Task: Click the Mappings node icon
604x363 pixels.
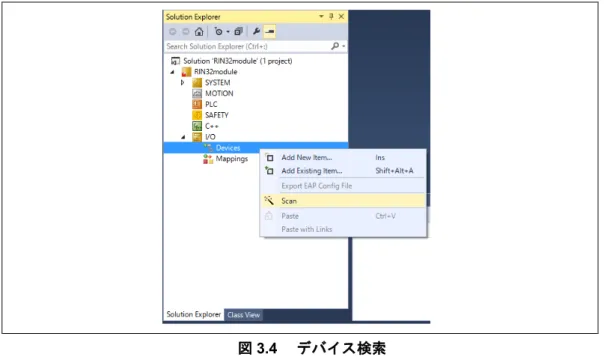Action: 208,159
